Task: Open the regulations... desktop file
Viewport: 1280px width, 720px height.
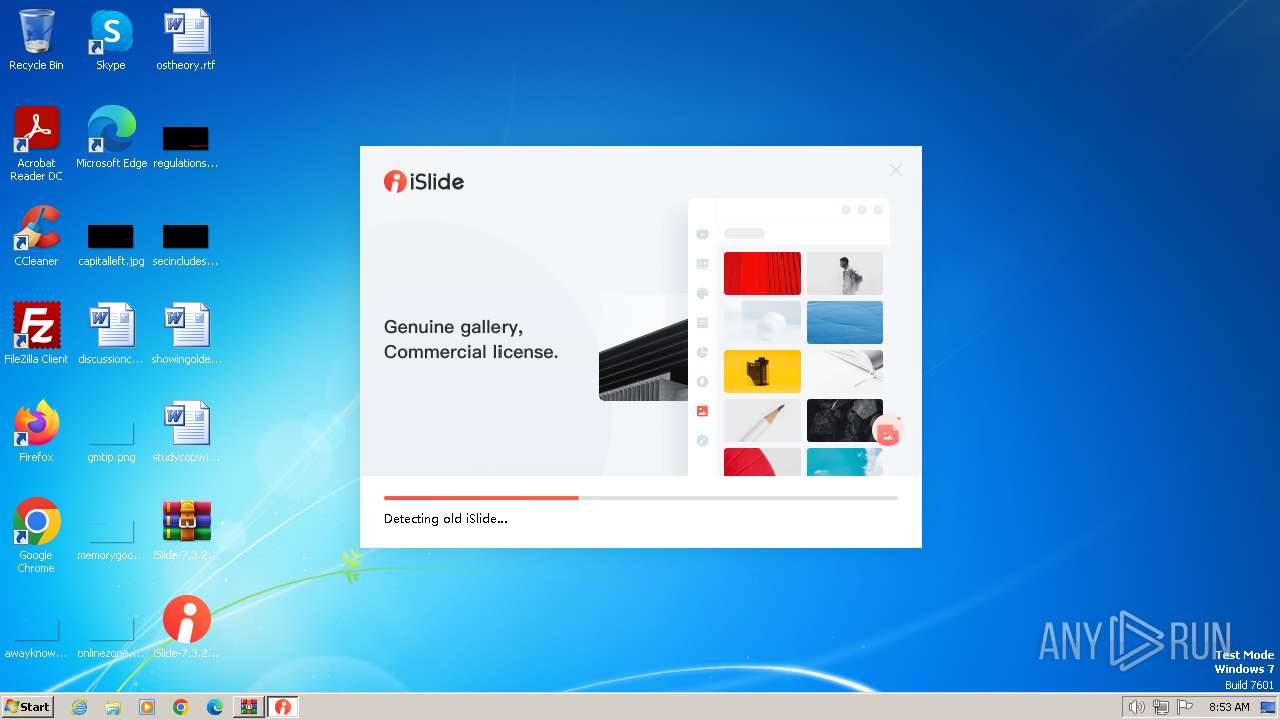Action: [186, 146]
